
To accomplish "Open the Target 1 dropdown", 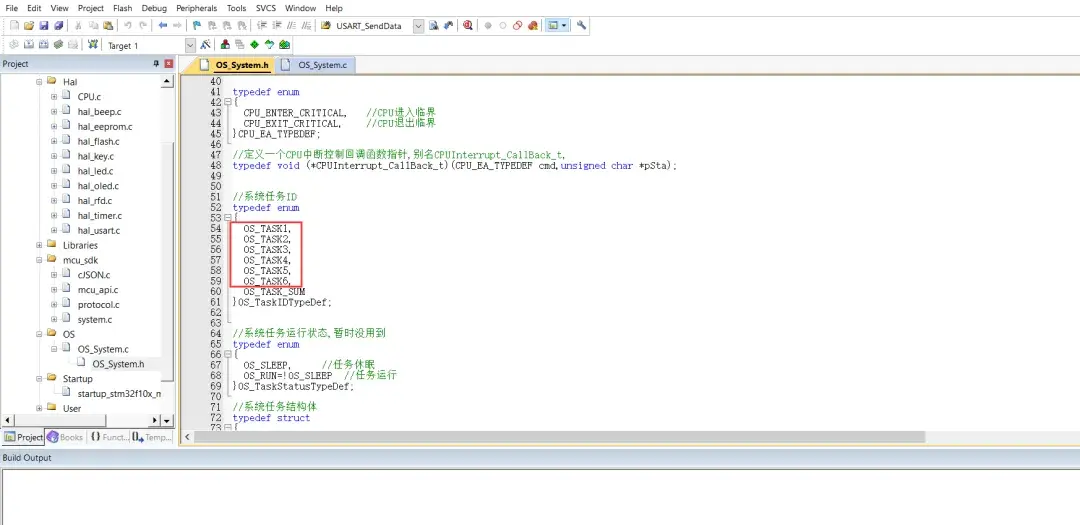I will tap(191, 45).
